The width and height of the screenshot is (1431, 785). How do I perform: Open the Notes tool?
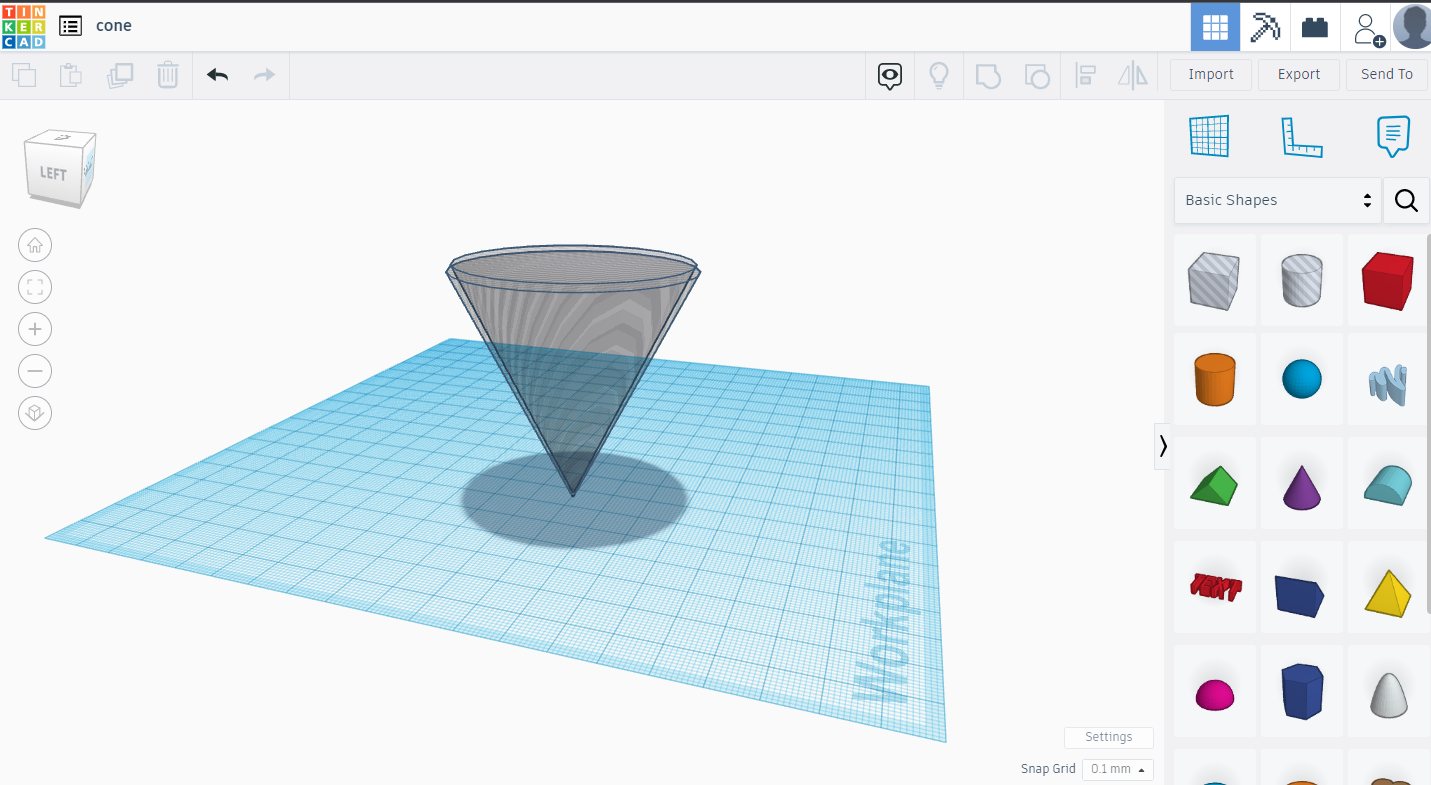(1393, 137)
